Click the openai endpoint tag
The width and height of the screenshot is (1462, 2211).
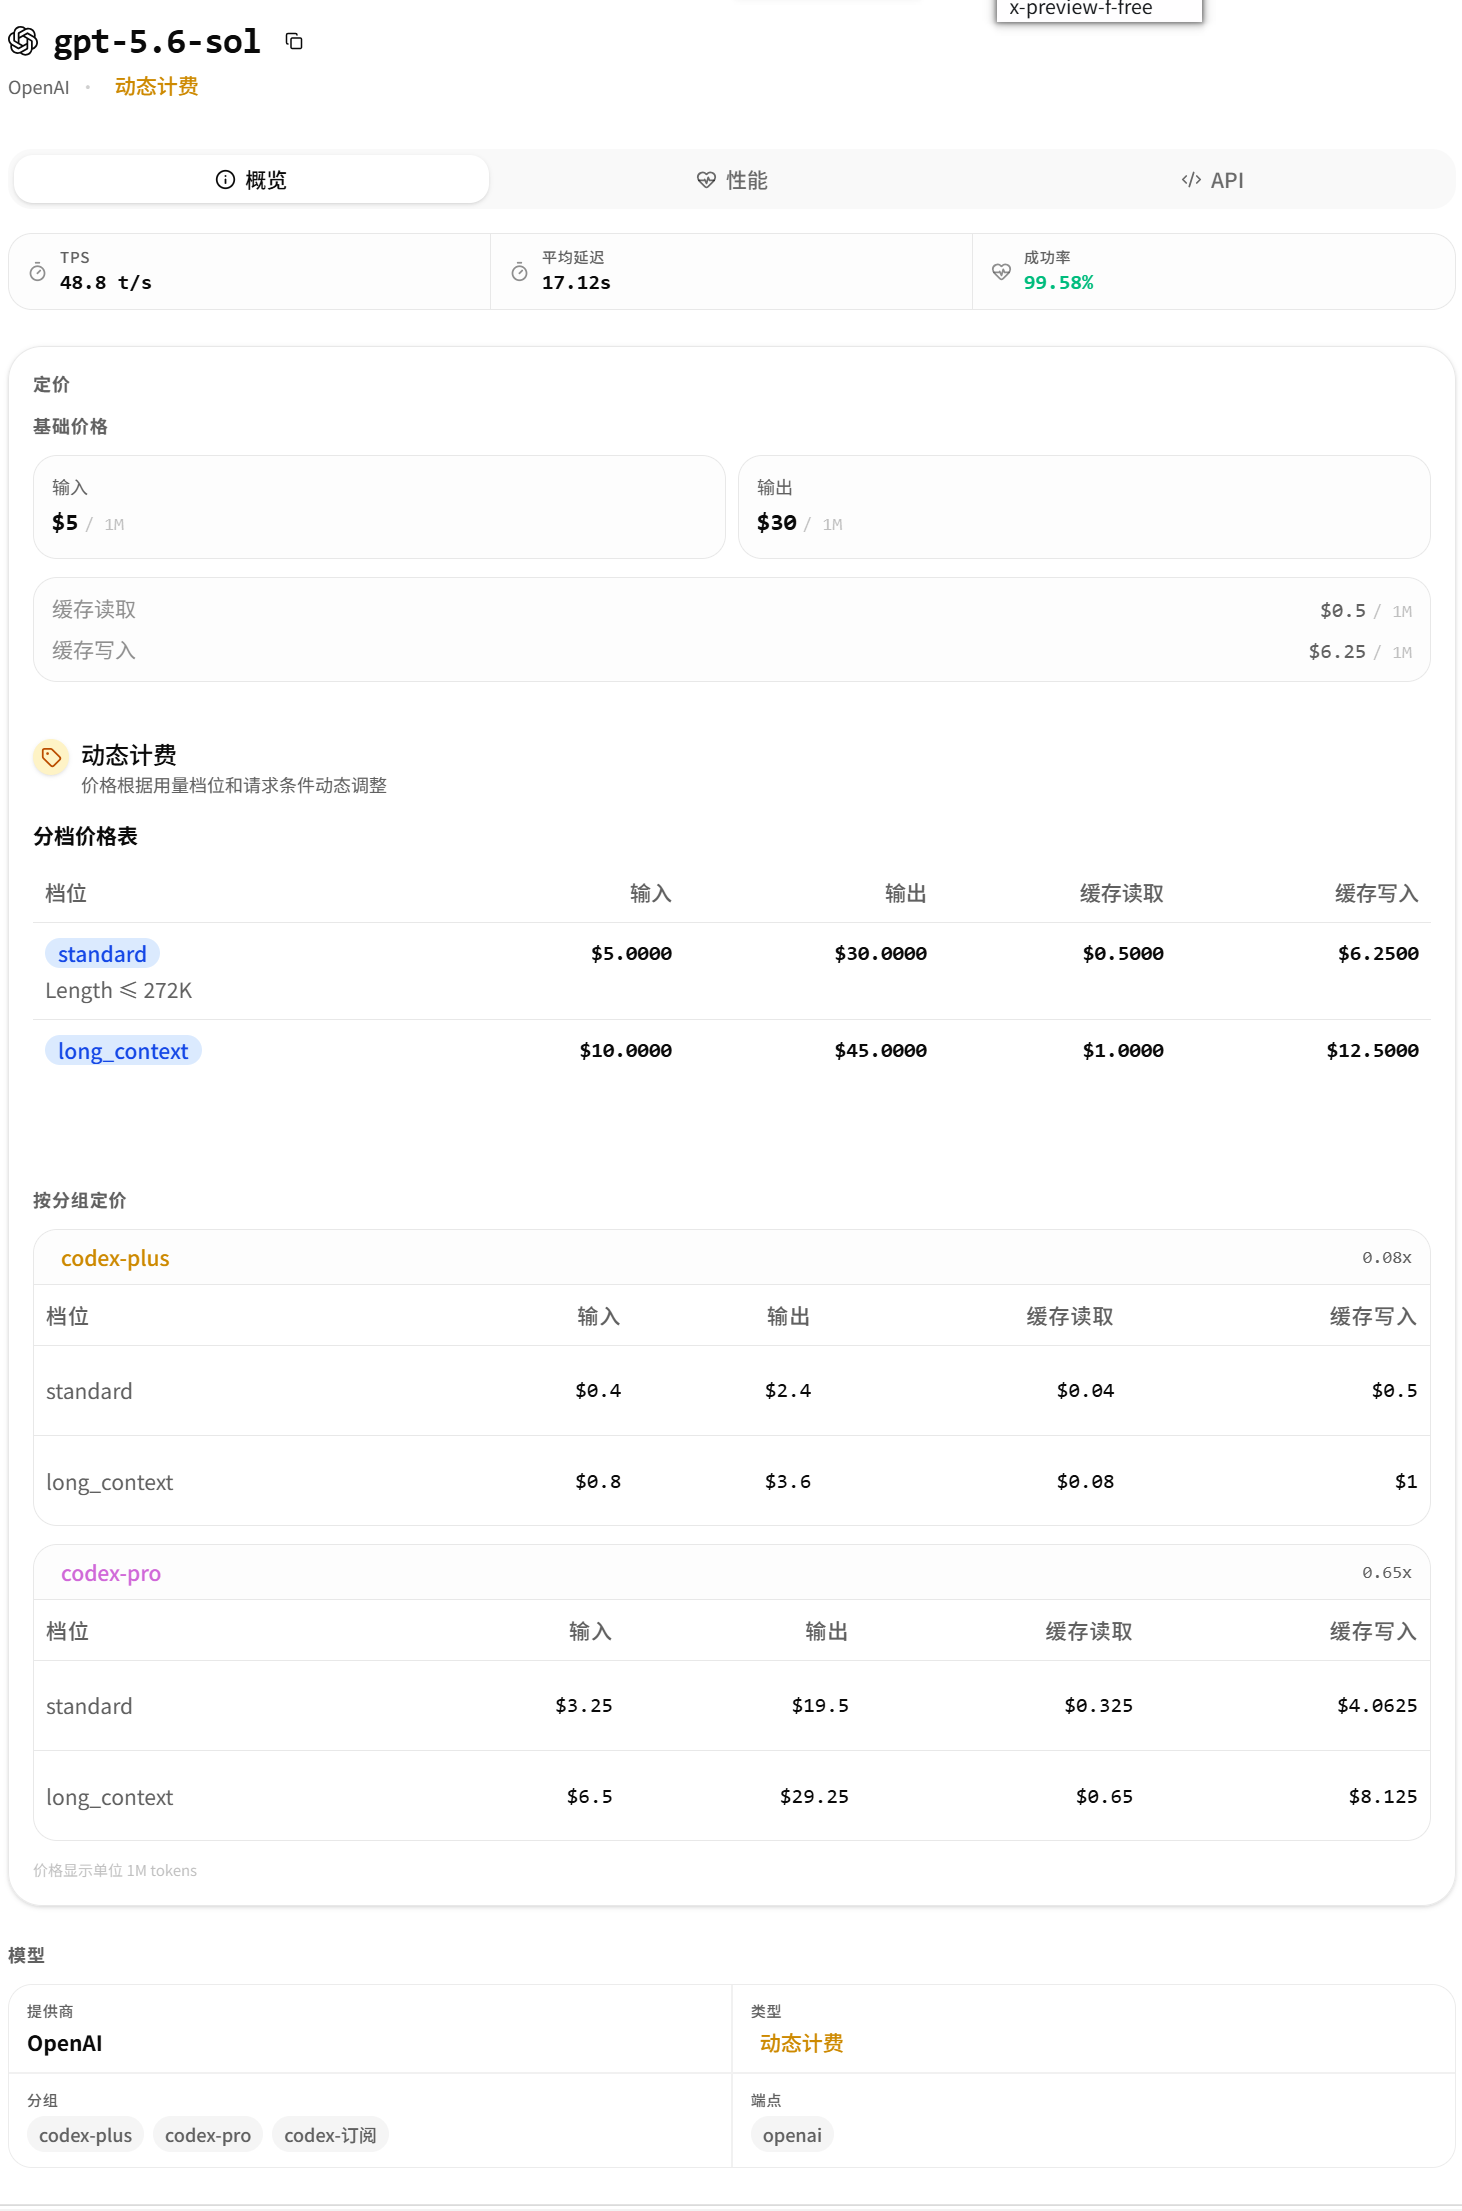tap(792, 2135)
